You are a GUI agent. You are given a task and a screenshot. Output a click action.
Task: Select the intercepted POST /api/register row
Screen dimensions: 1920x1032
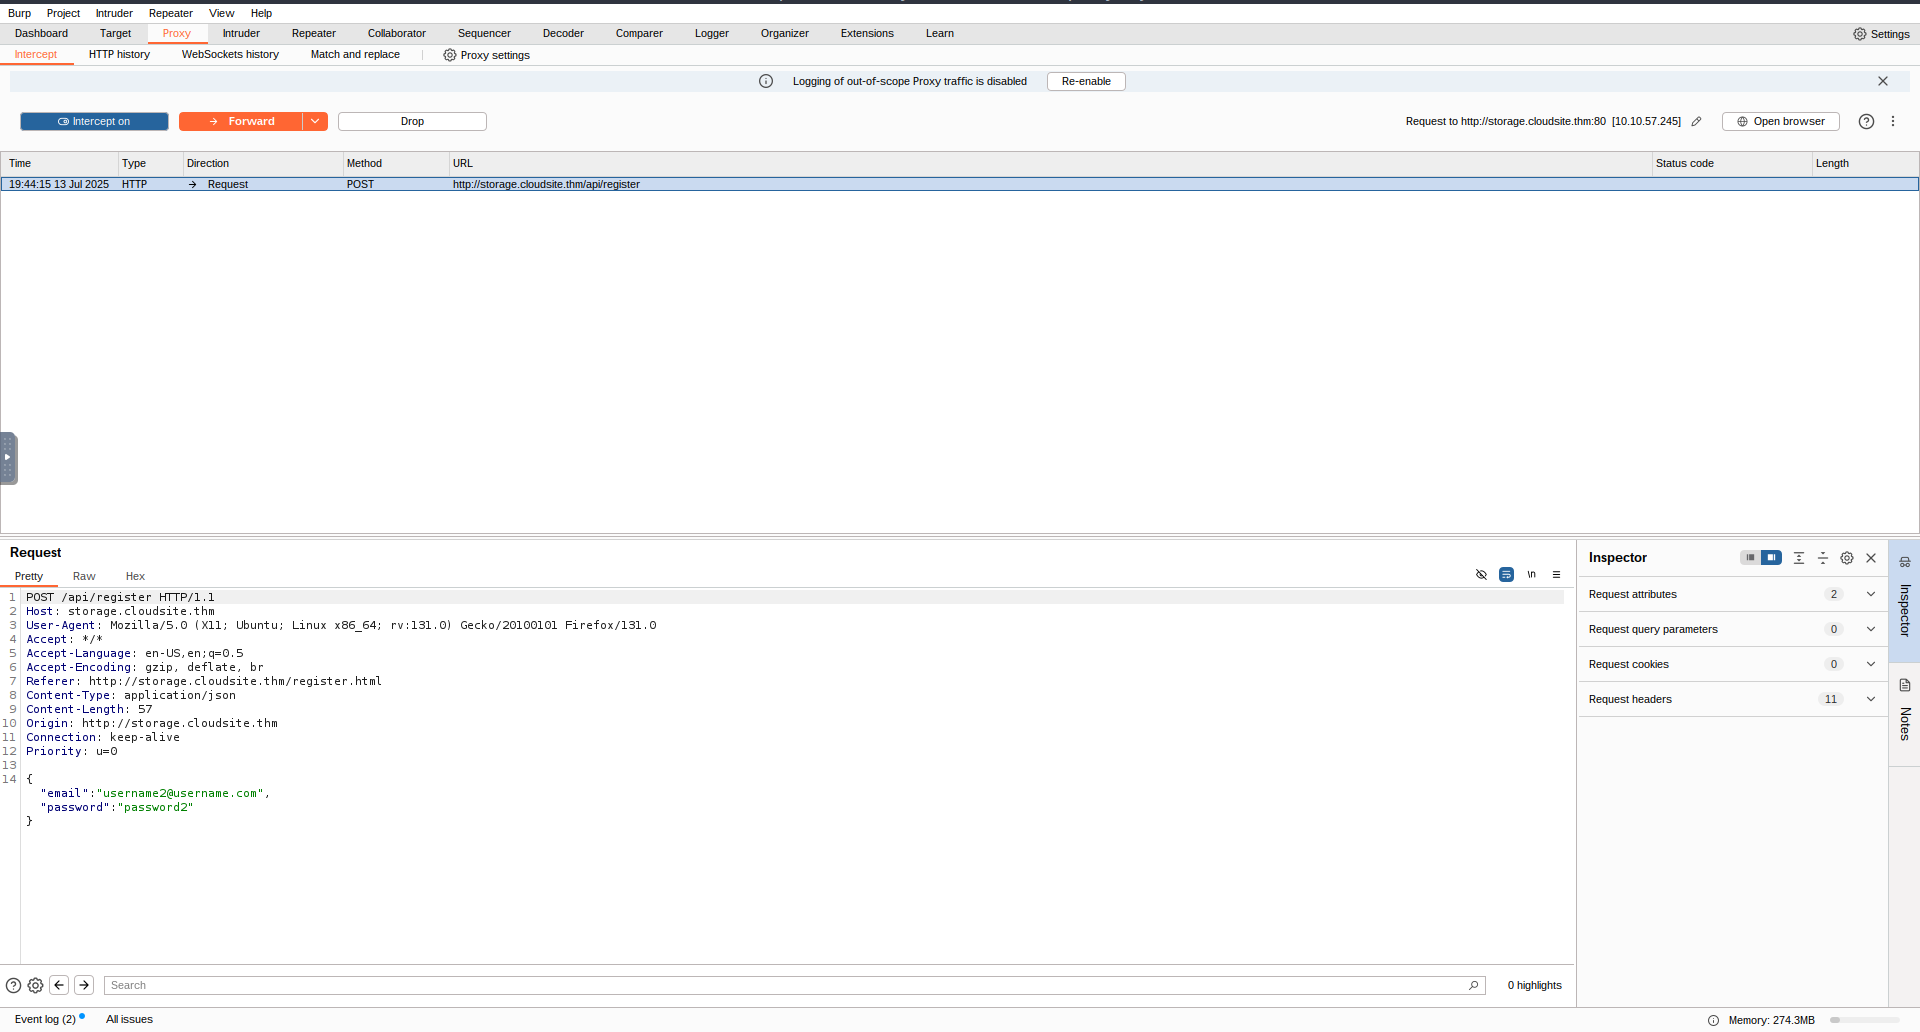tap(960, 184)
